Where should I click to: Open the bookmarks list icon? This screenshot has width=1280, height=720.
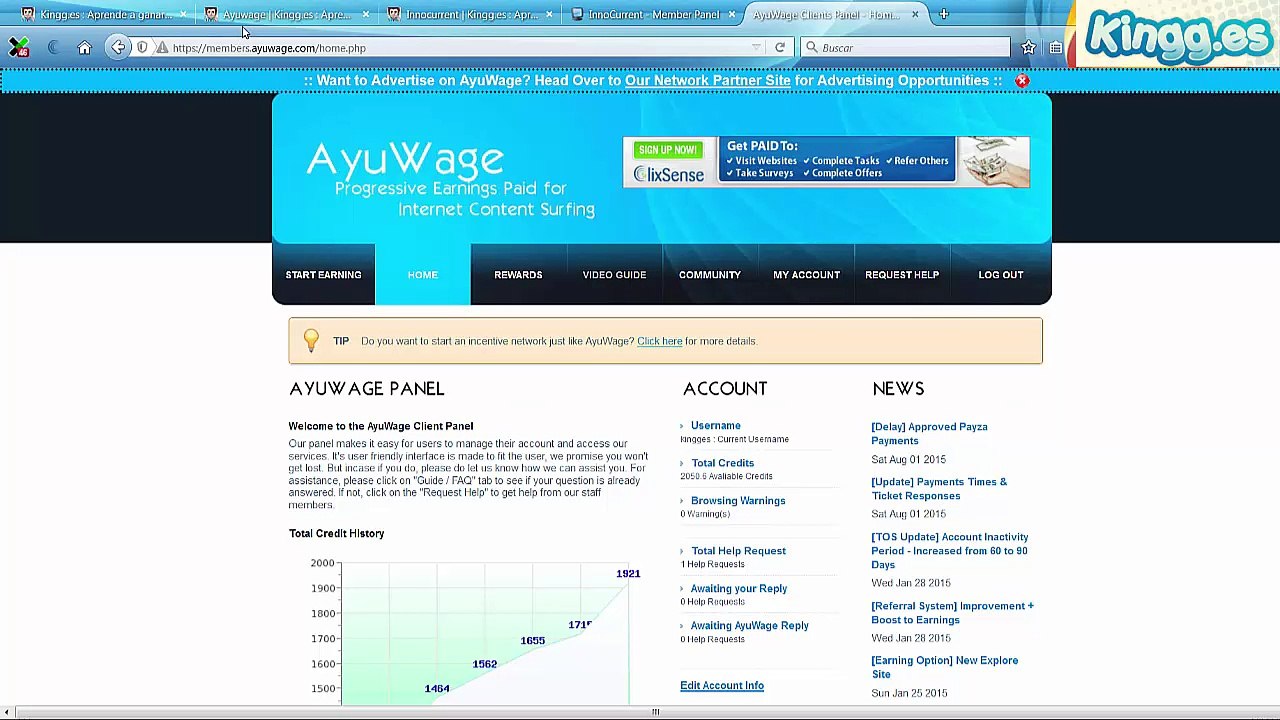[x=1056, y=48]
